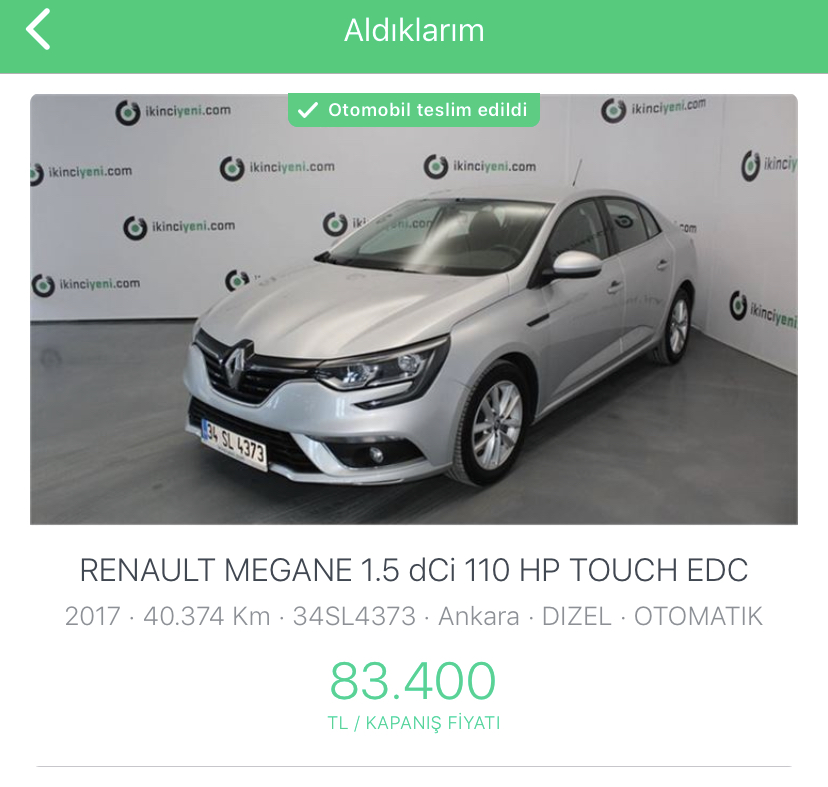Screen dimensions: 828x787
Task: Tap the car's front wheel
Action: [493, 424]
